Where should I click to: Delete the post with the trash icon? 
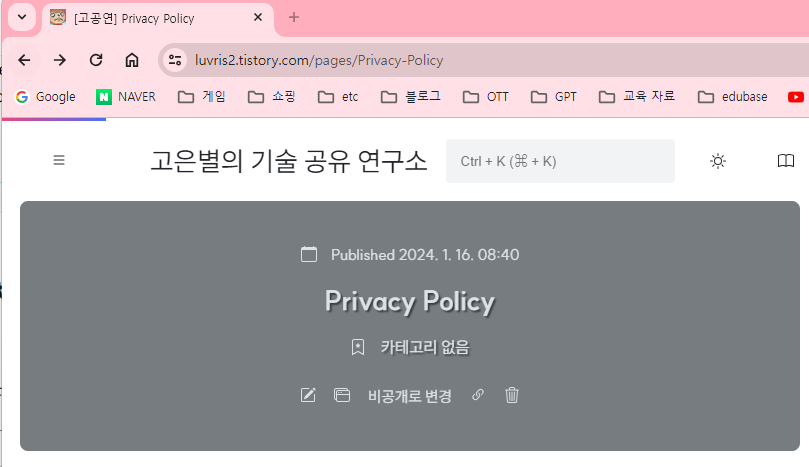(512, 395)
